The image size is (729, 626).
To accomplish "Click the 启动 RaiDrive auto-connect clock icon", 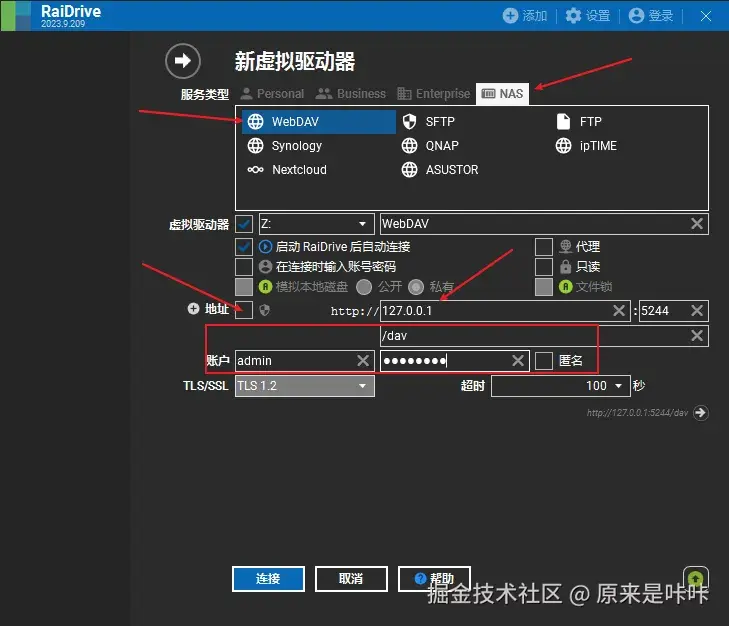I will (265, 246).
